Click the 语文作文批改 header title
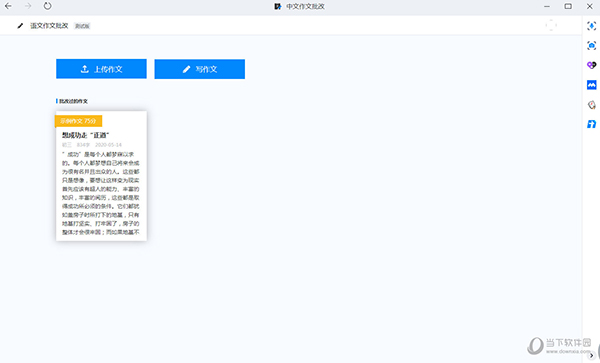Viewport: 600px width, 363px height. pyautogui.click(x=49, y=26)
